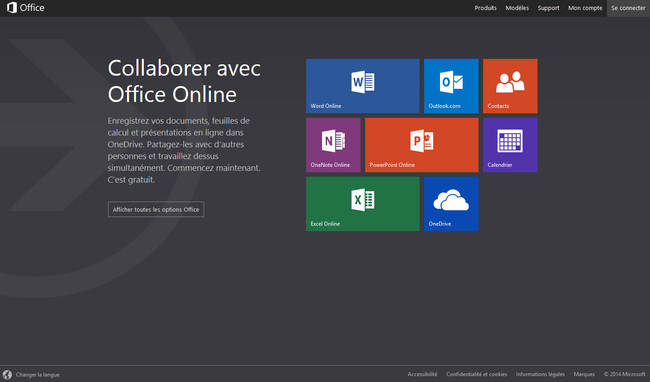This screenshot has height=382, width=650.
Task: Click the Changer la langue link
Action: click(x=38, y=375)
